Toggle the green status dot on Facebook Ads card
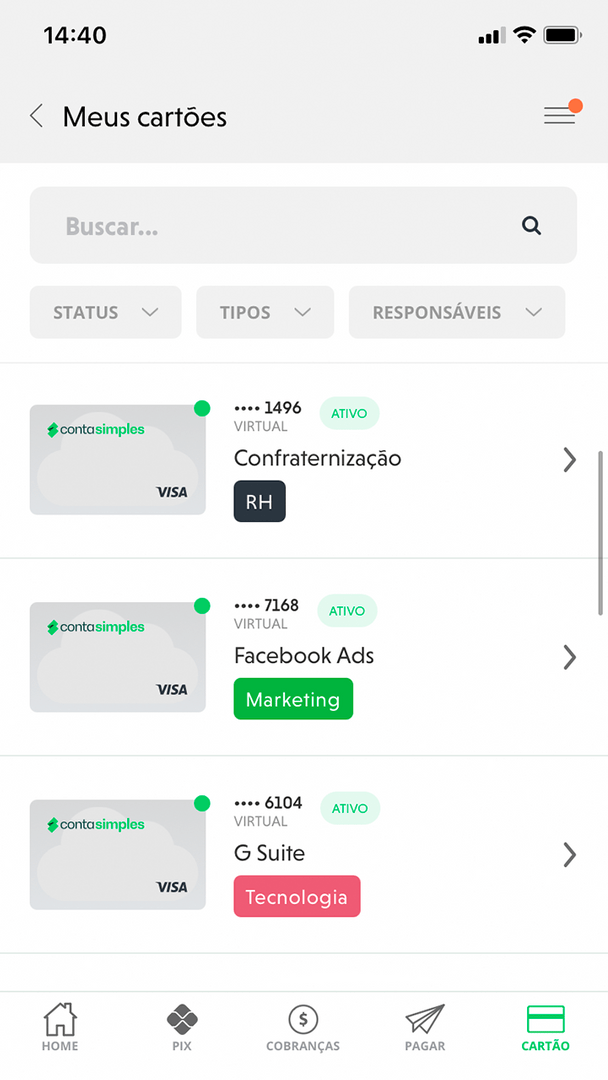 (202, 606)
